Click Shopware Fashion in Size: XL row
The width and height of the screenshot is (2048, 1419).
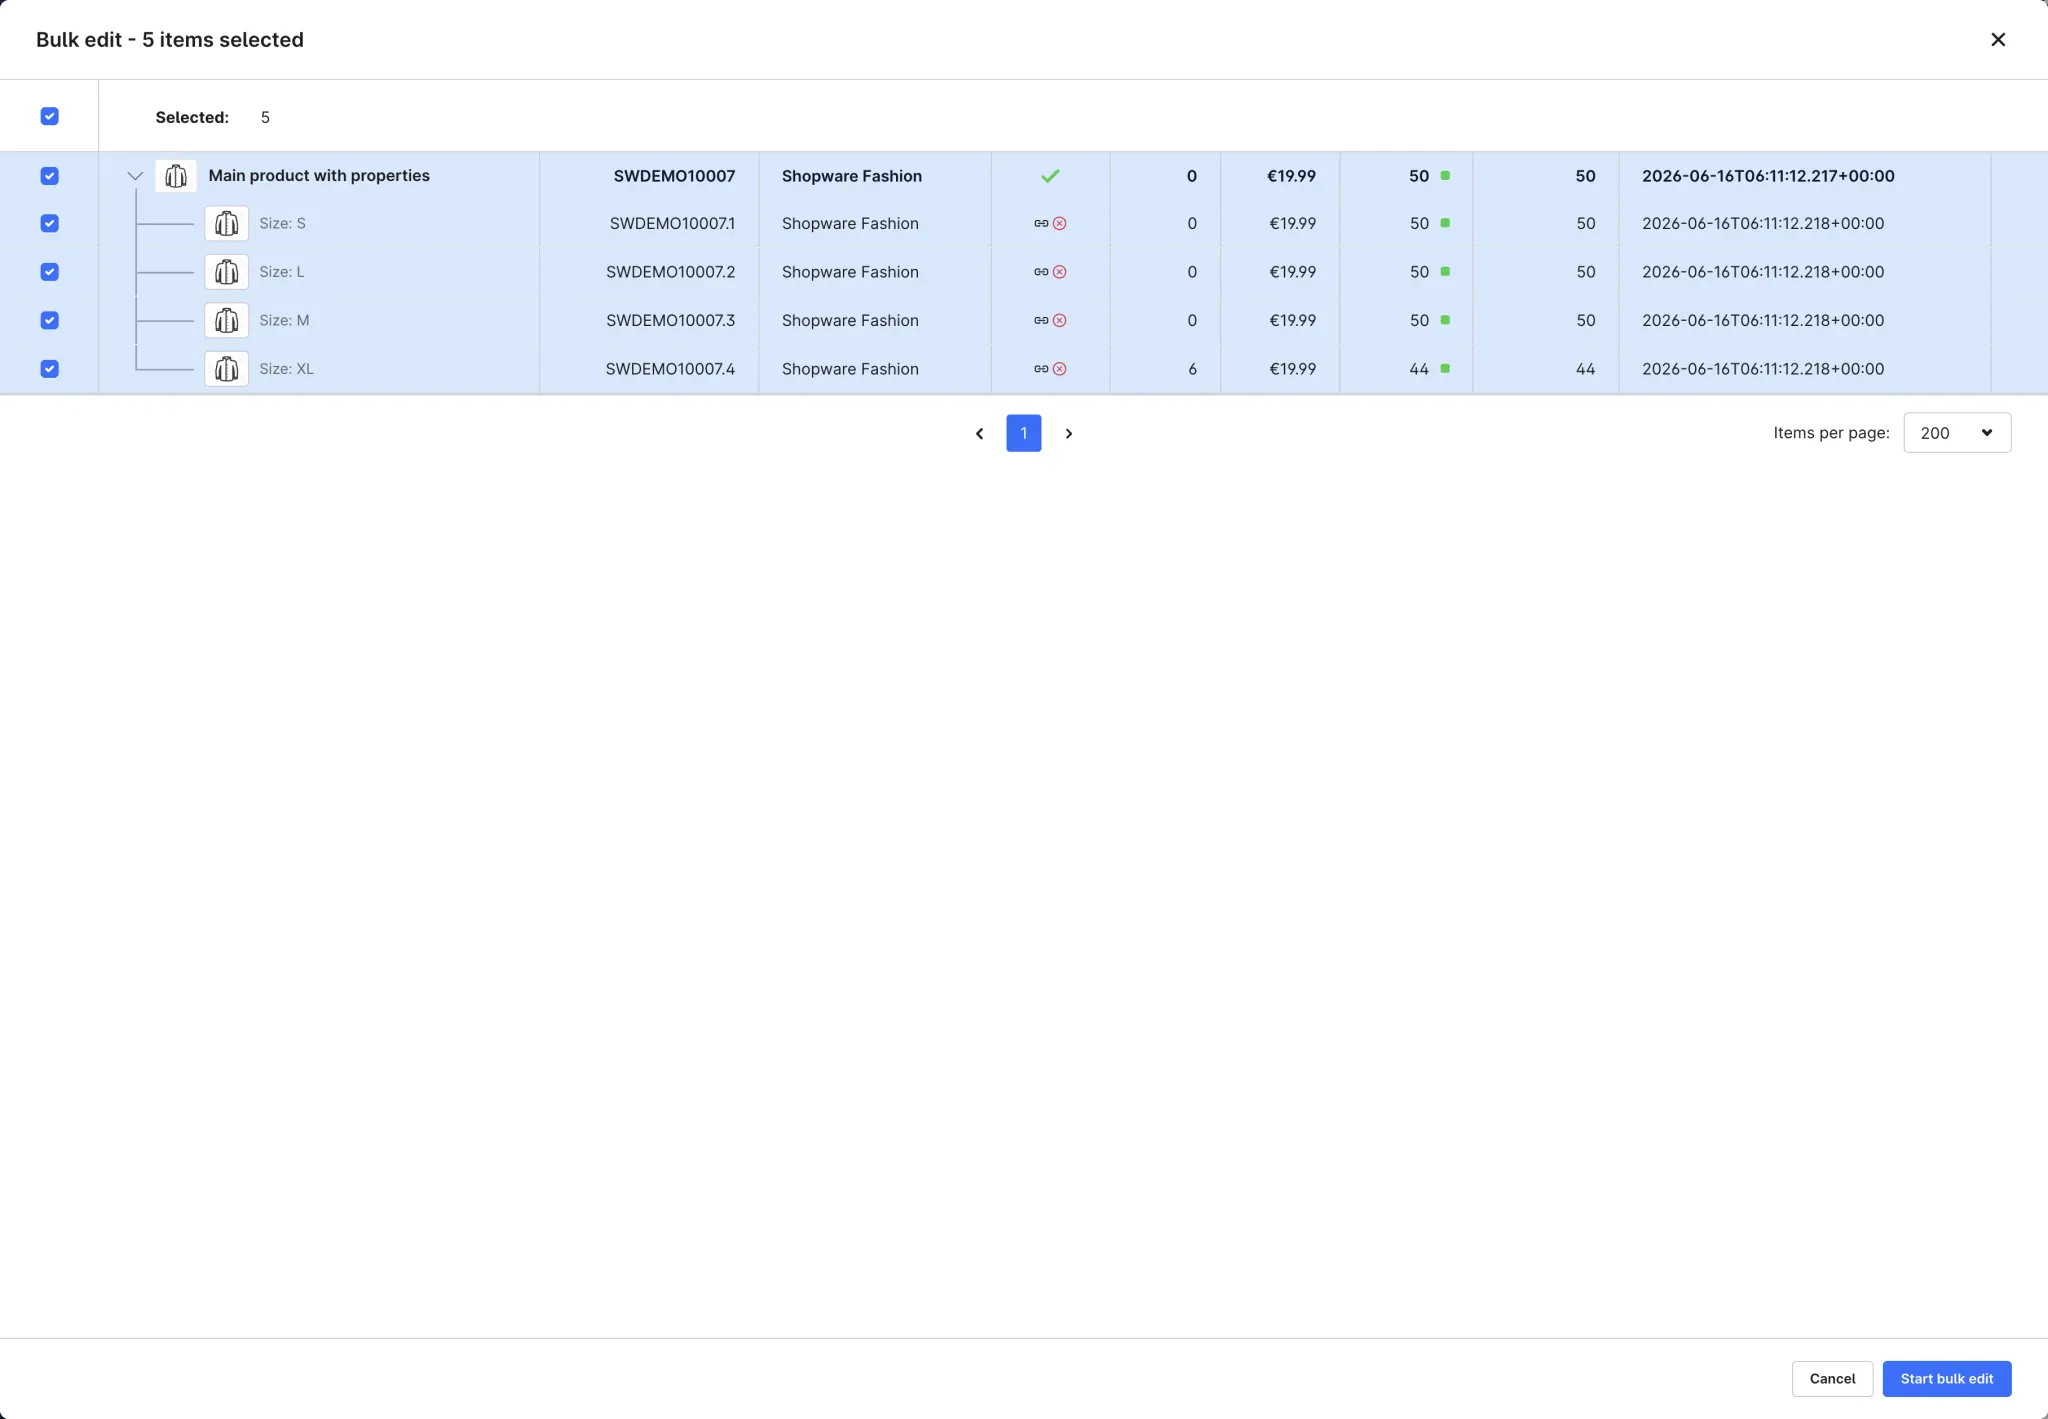point(850,369)
